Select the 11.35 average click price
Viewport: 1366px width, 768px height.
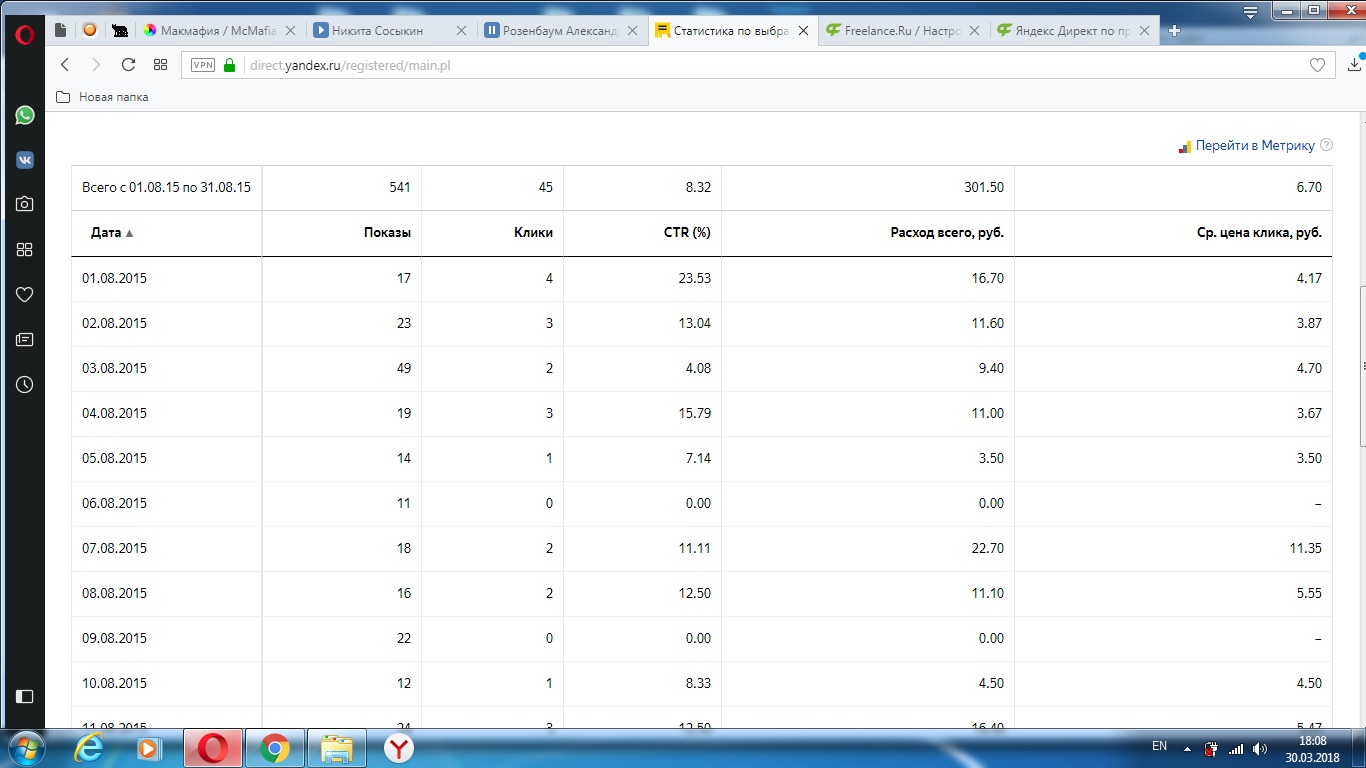(1304, 548)
